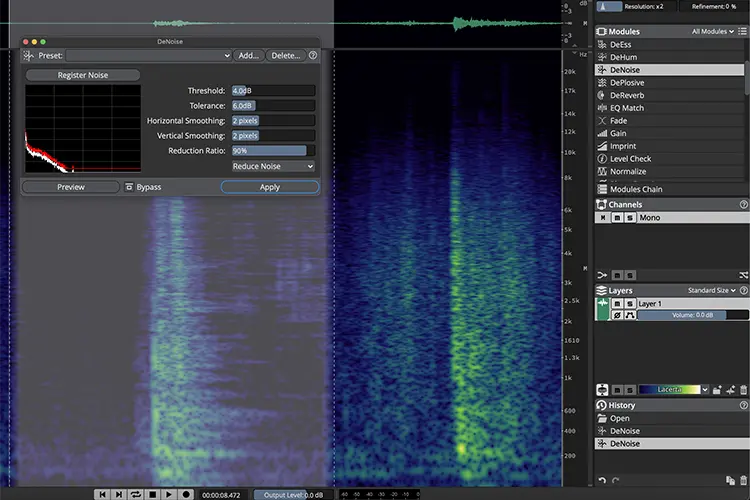This screenshot has height=500, width=750.
Task: Click the record button in transport bar
Action: click(186, 494)
